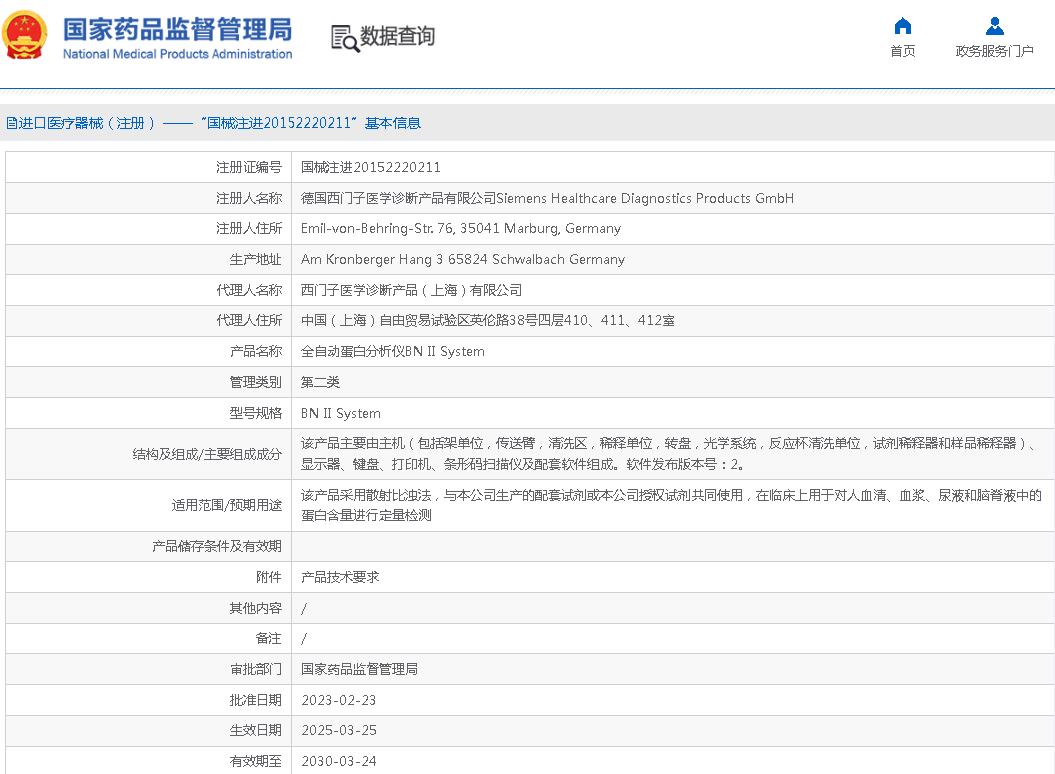Click the house-shaped 首页 icon
This screenshot has height=774, width=1055.
902,26
